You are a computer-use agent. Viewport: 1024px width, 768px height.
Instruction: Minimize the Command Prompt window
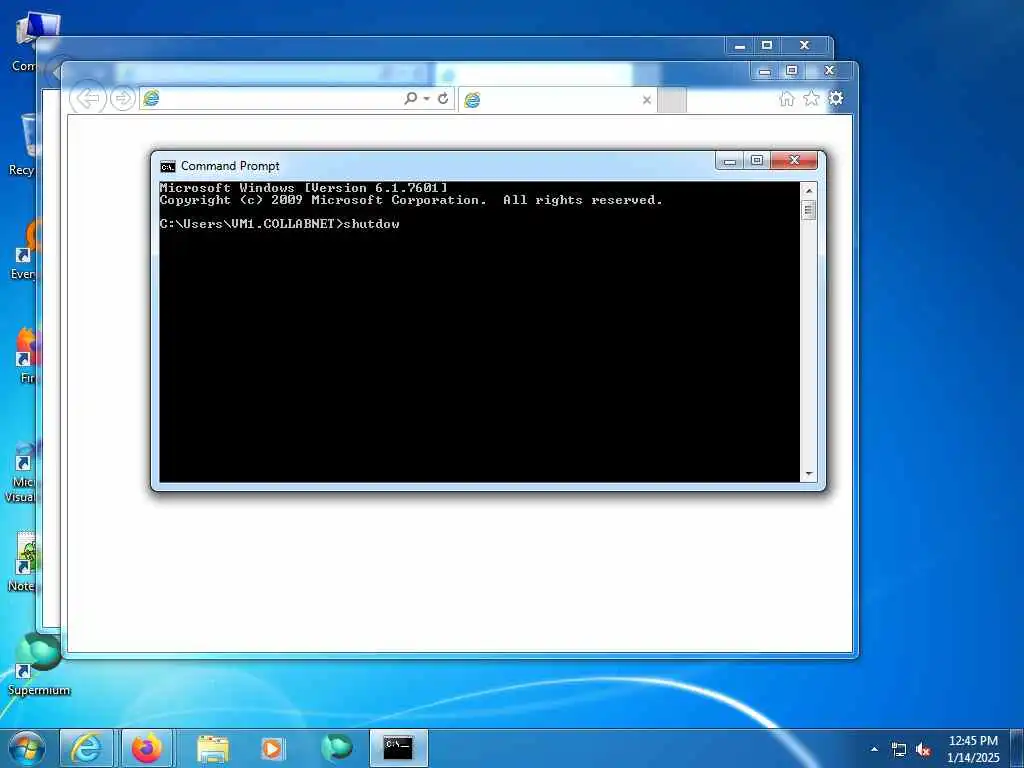(x=730, y=161)
